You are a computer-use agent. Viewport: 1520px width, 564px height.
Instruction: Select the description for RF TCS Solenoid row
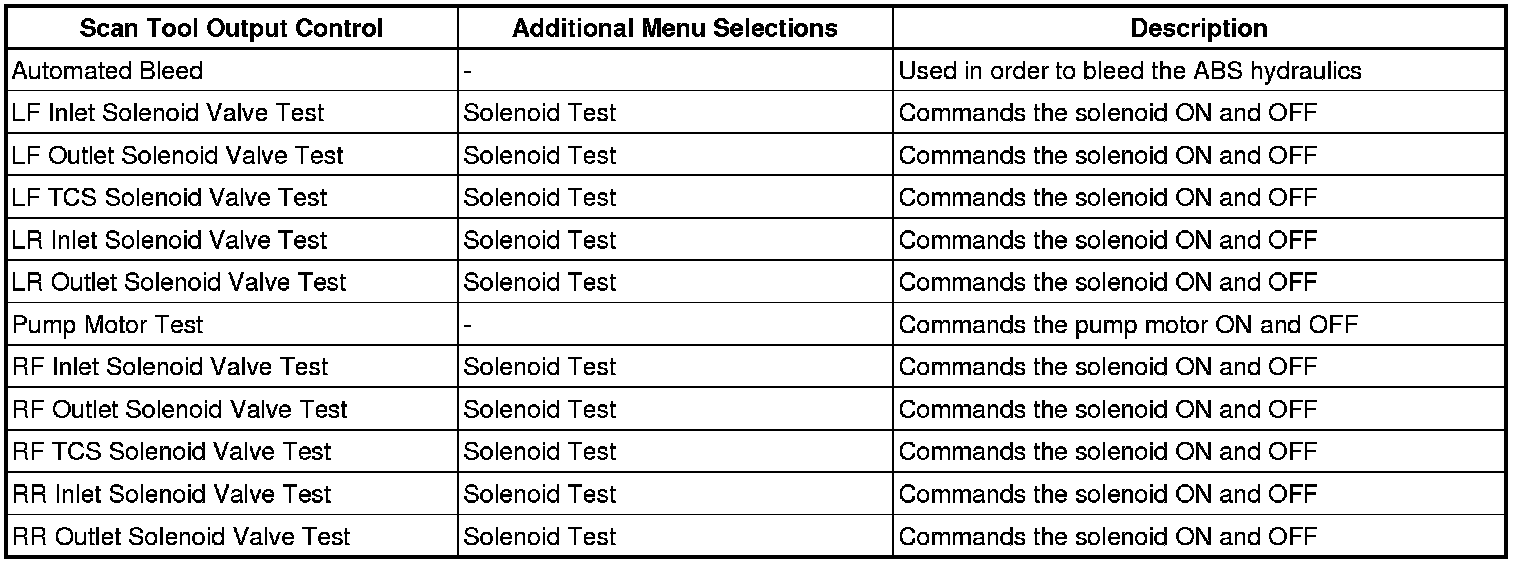pyautogui.click(x=1108, y=451)
